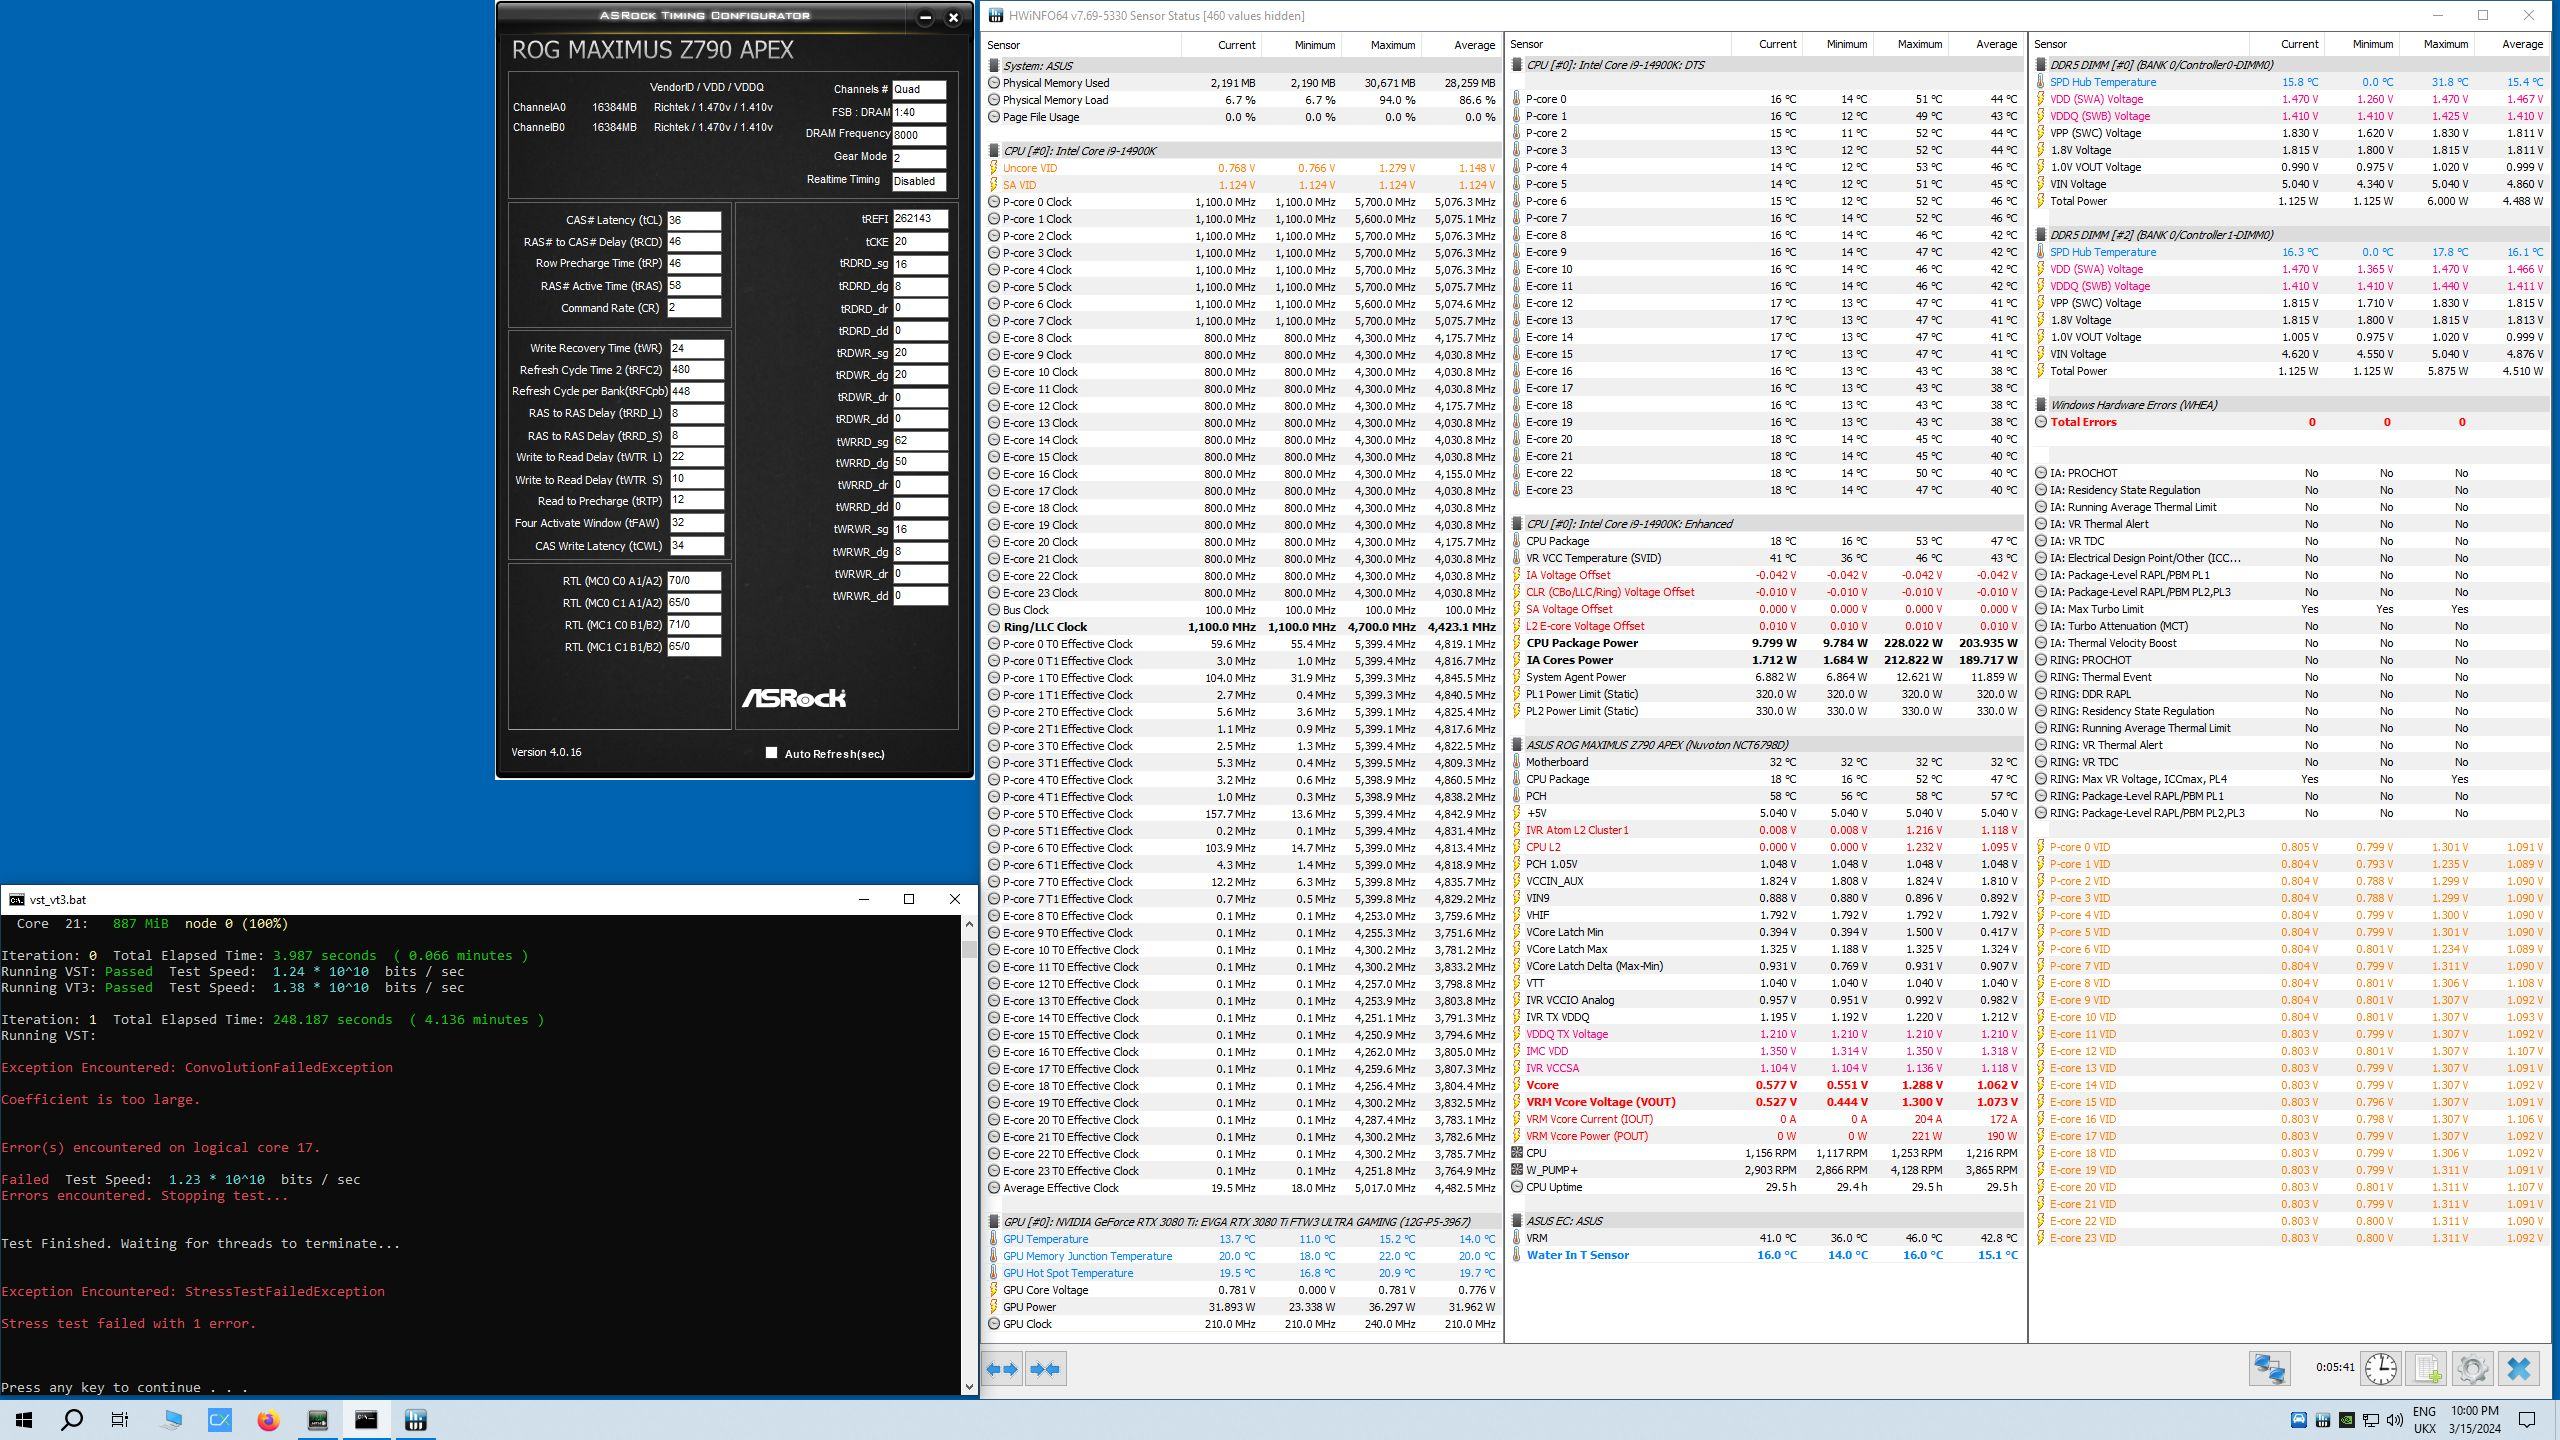Click the DRAM Frequency value field

pos(918,135)
